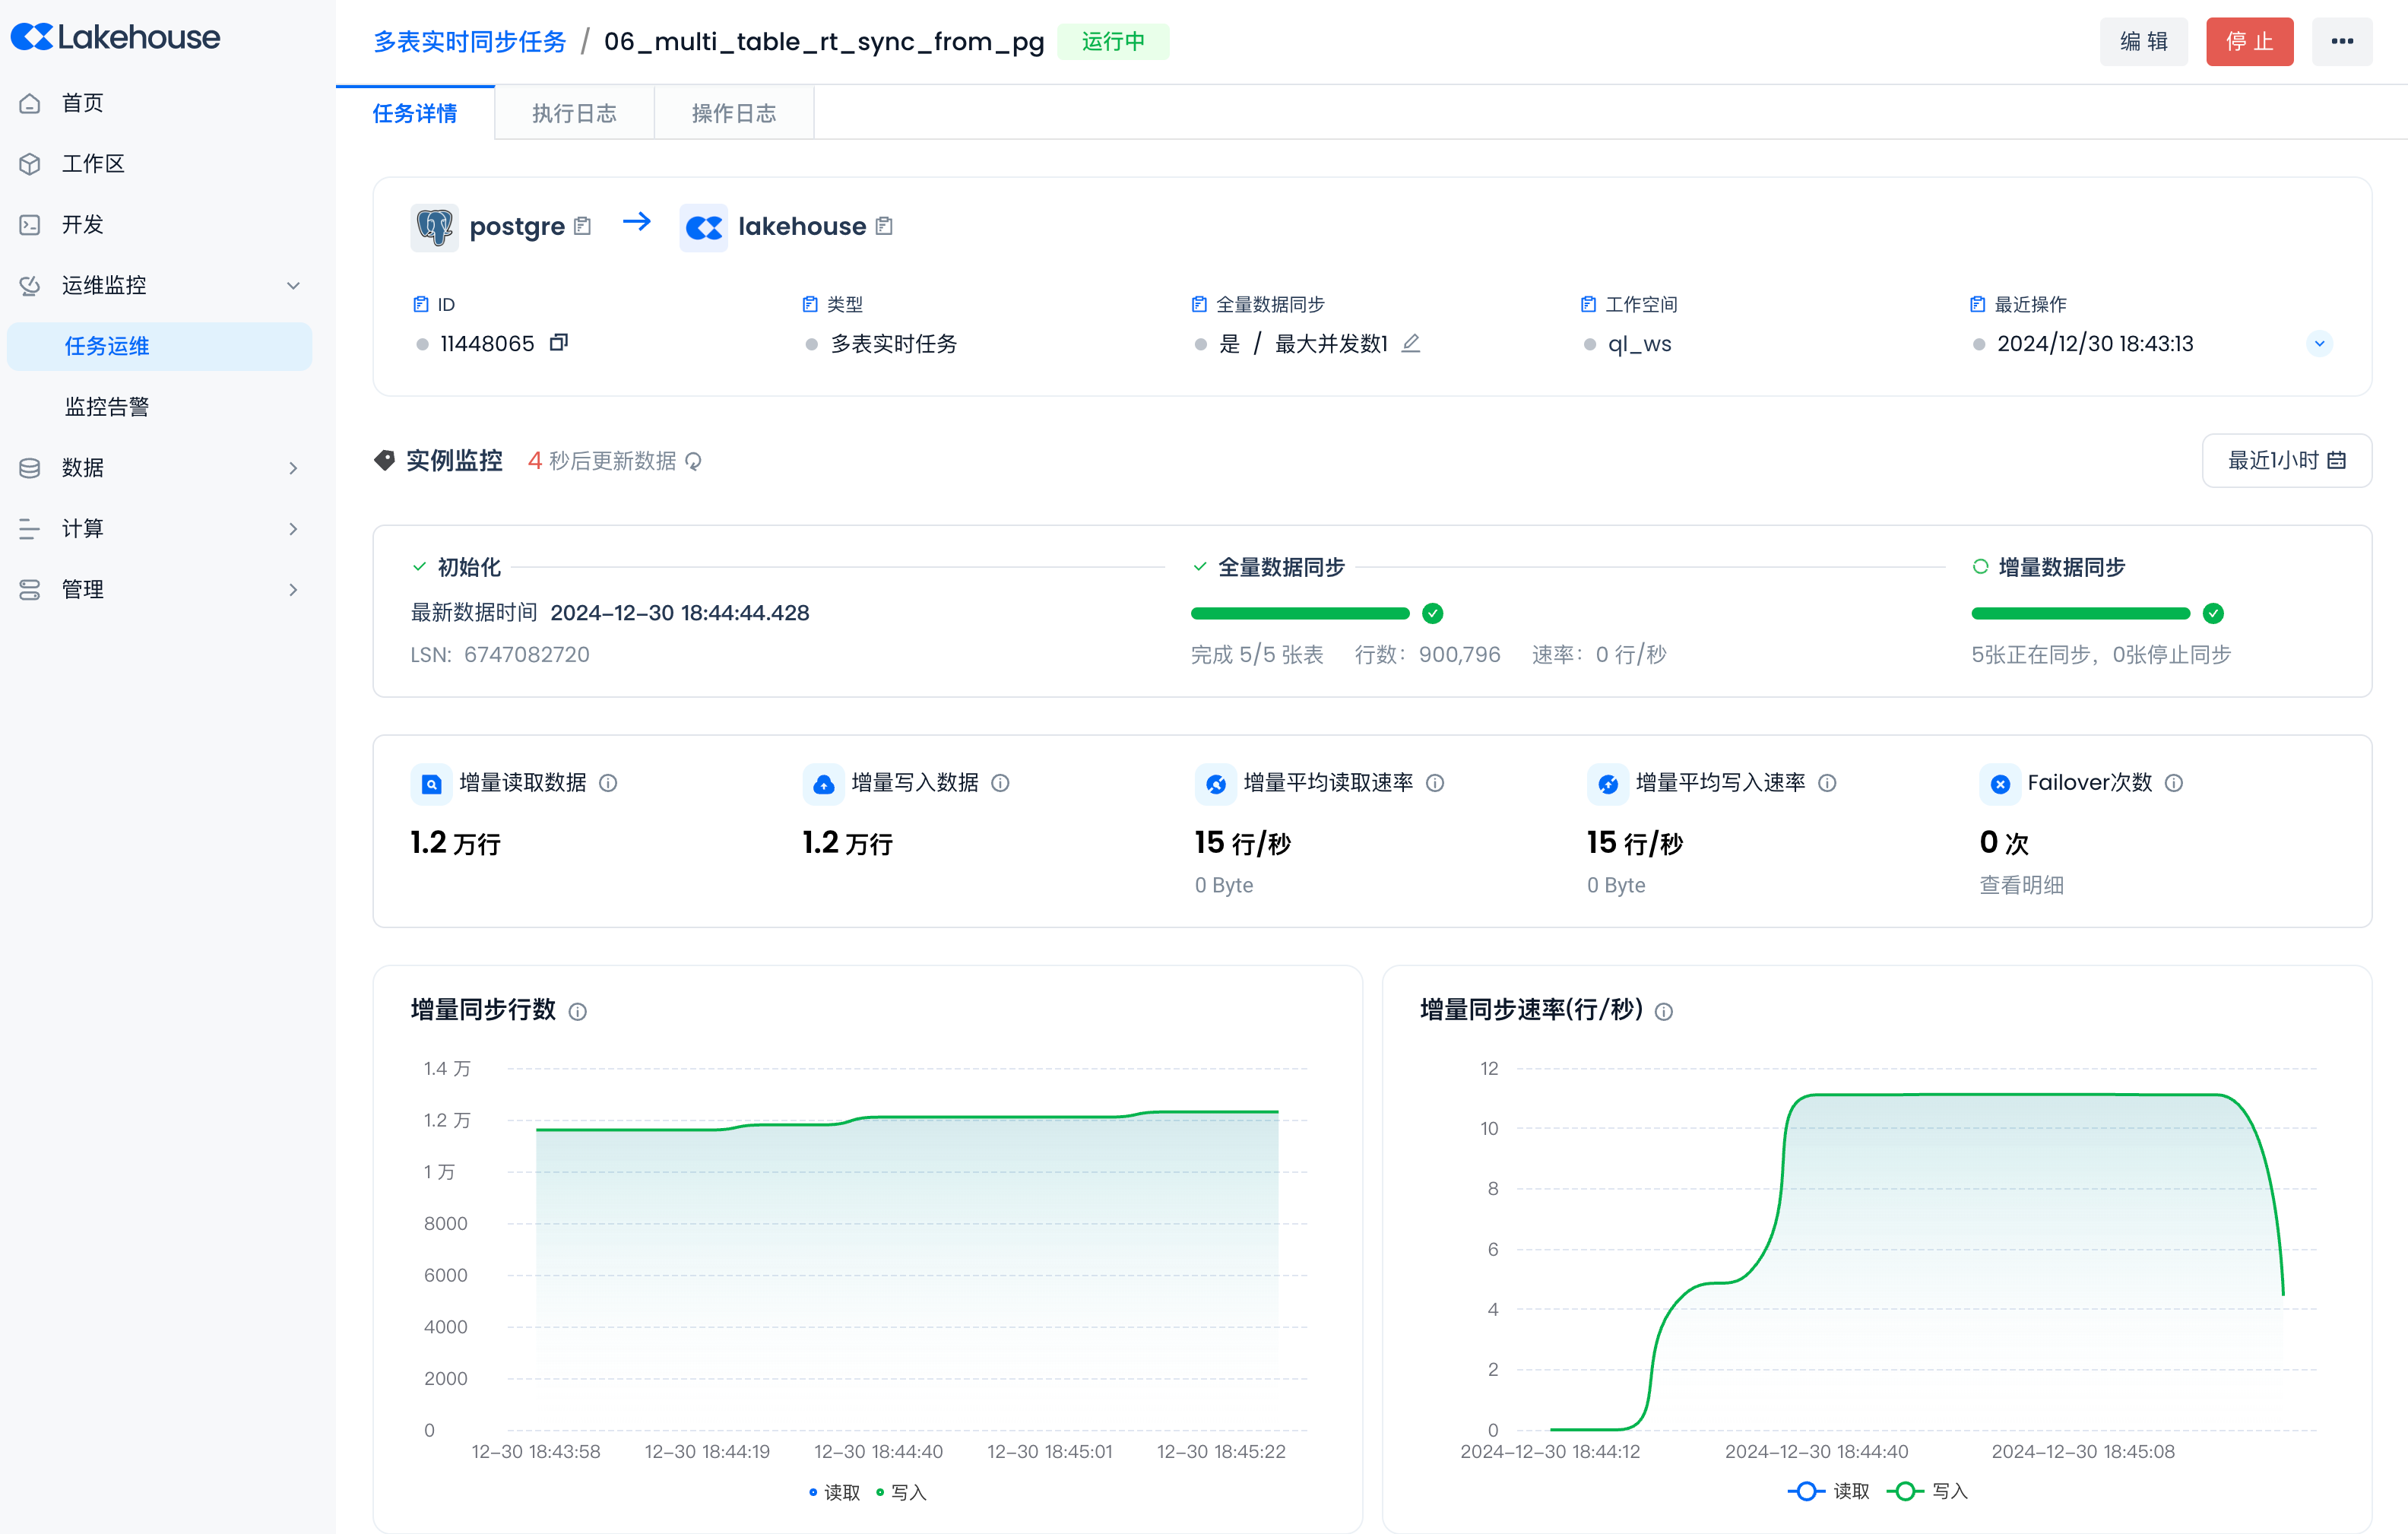
Task: Click the edit pencil beside 最大并发数1
Action: point(1411,343)
